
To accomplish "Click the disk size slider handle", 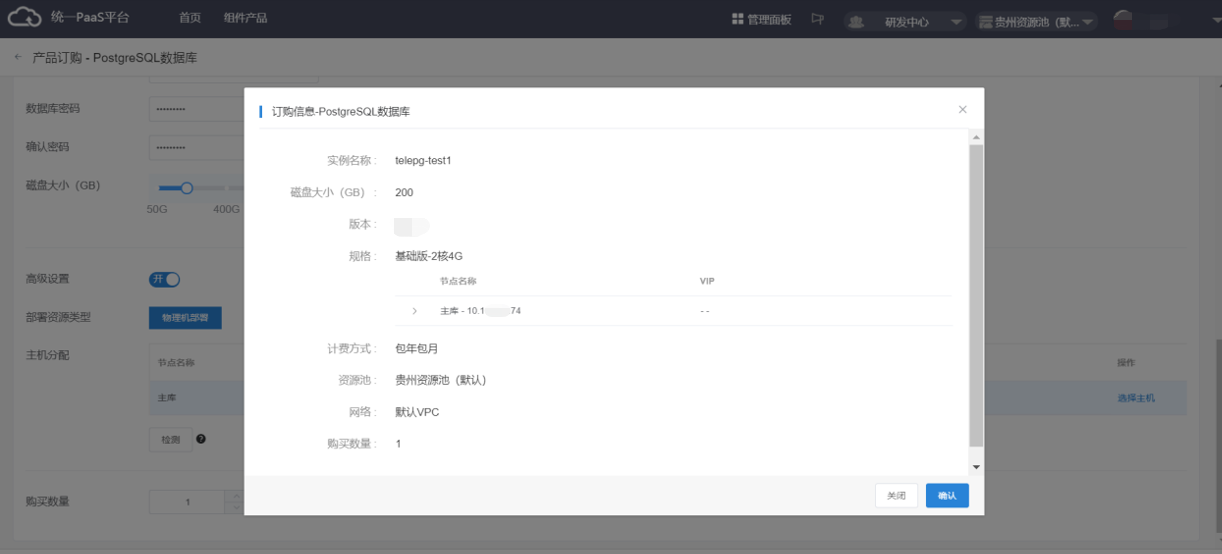I will 186,187.
